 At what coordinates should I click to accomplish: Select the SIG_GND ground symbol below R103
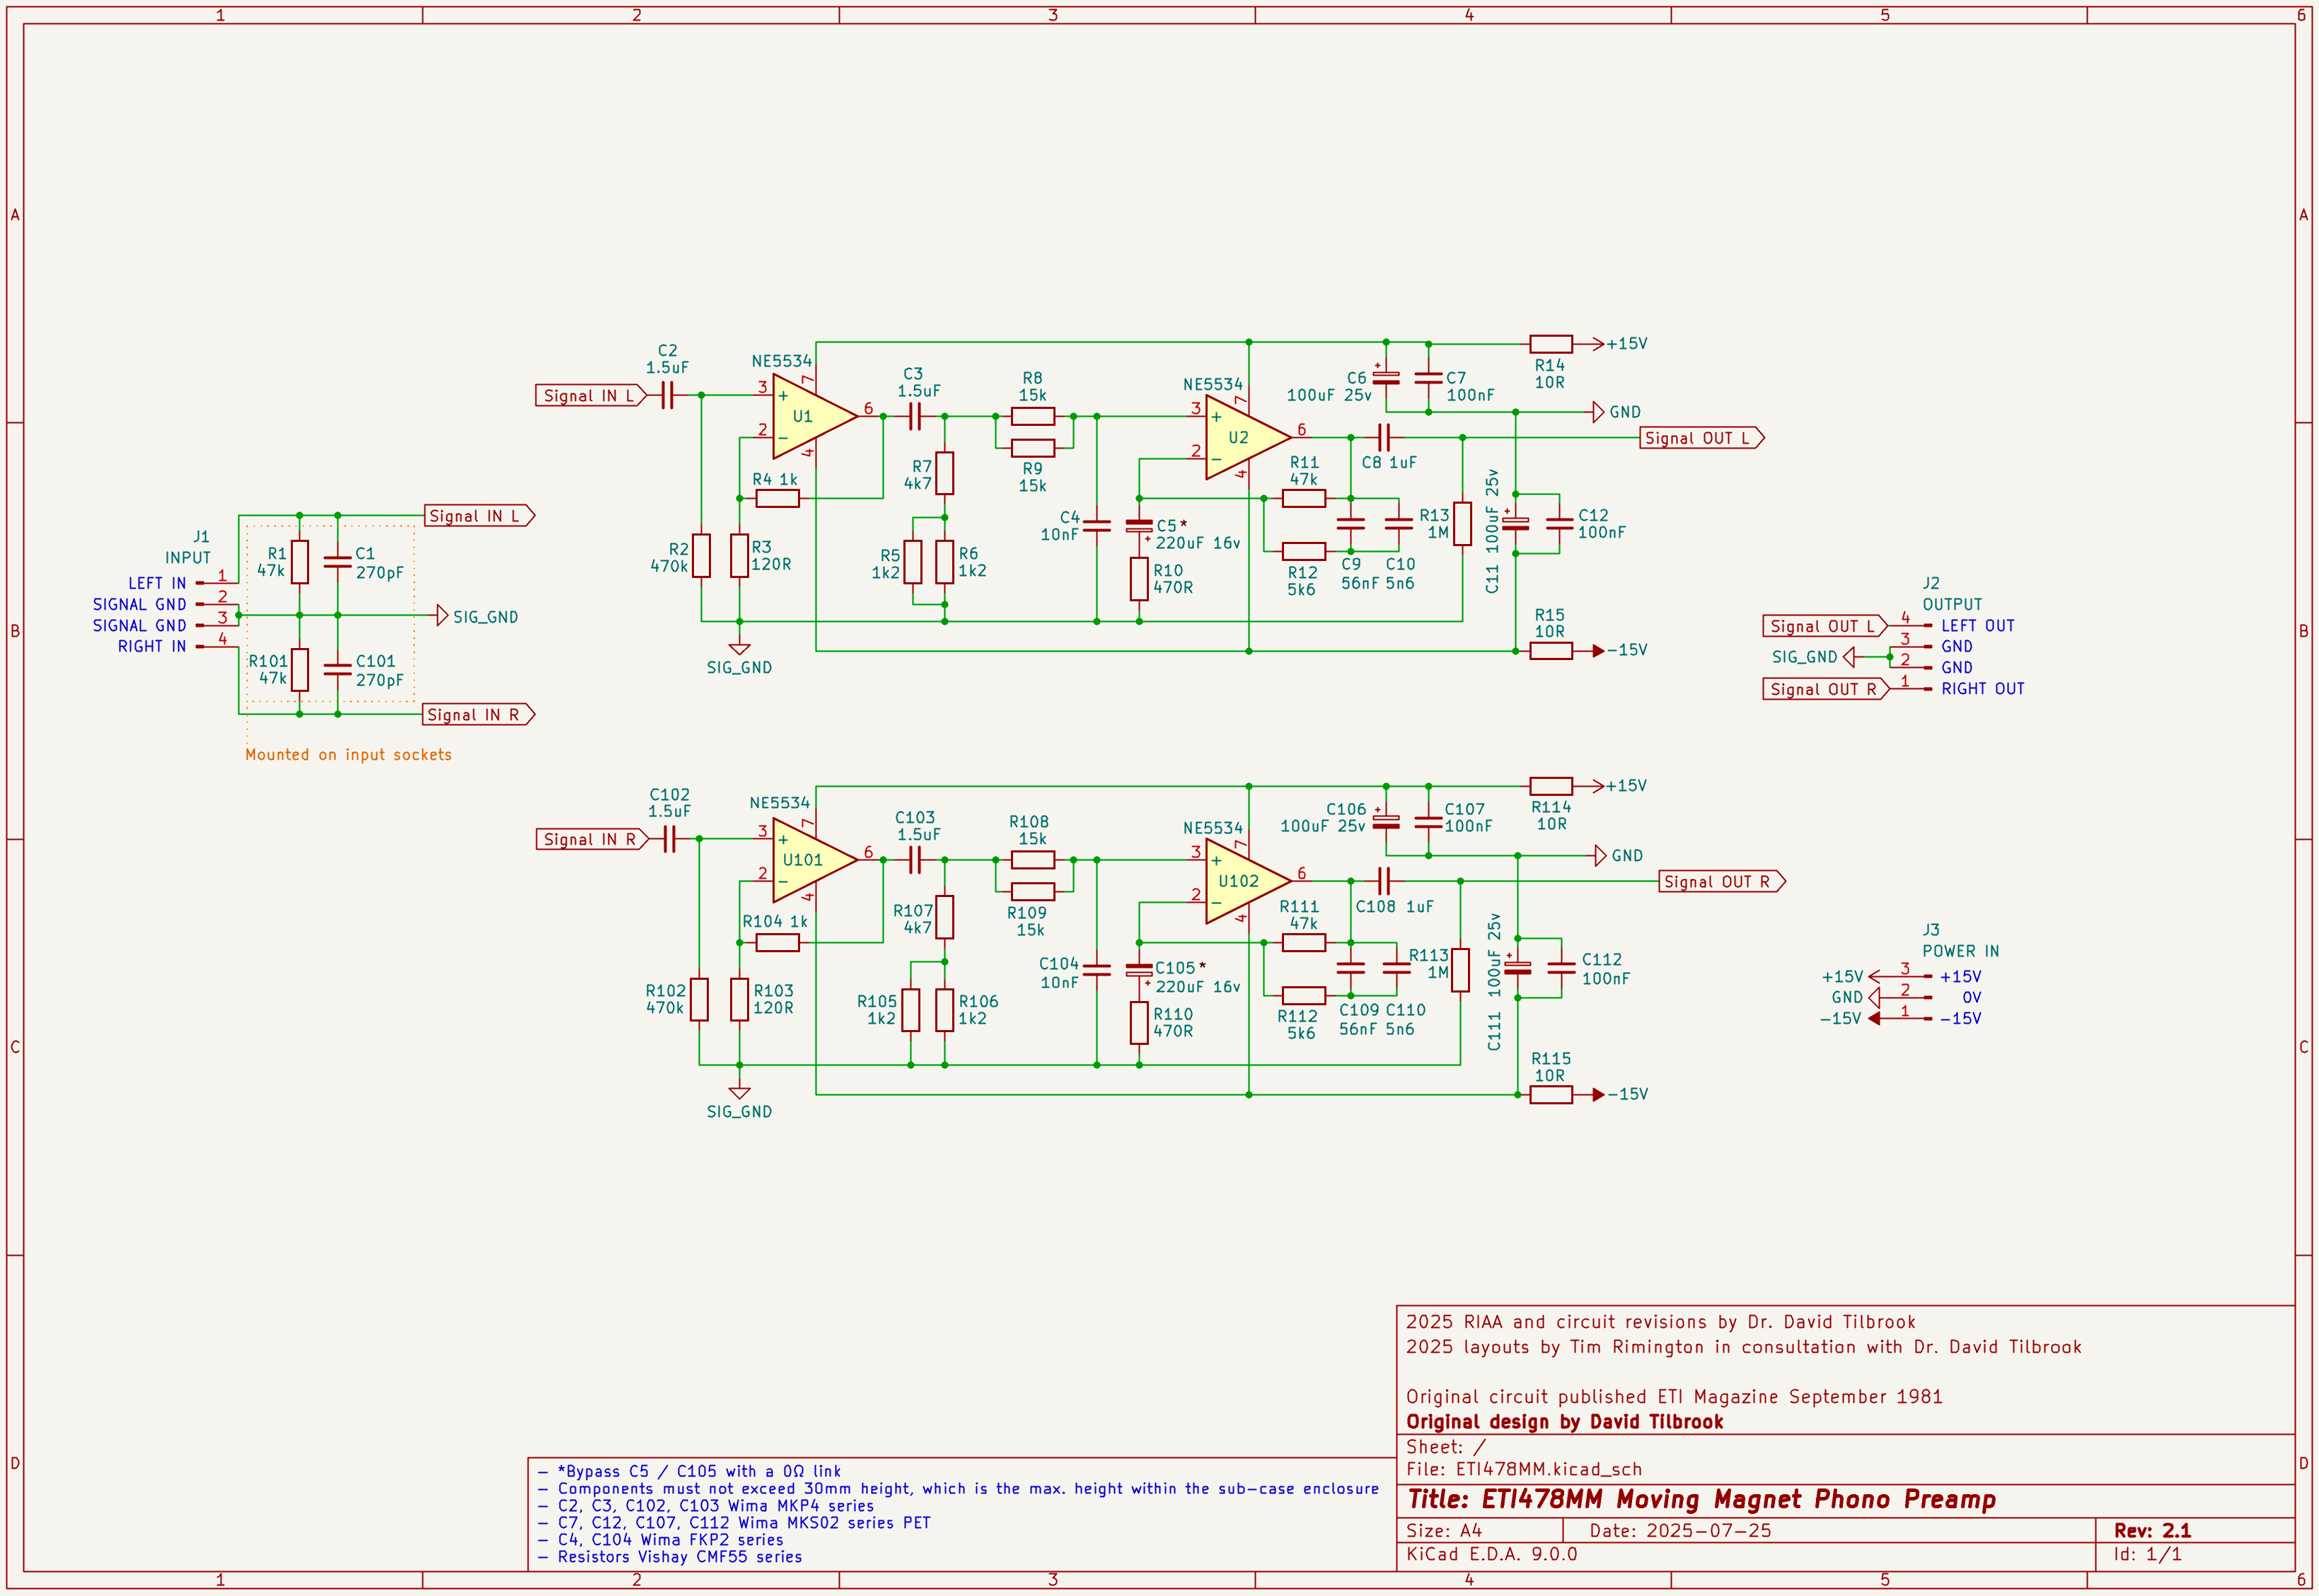(739, 1092)
